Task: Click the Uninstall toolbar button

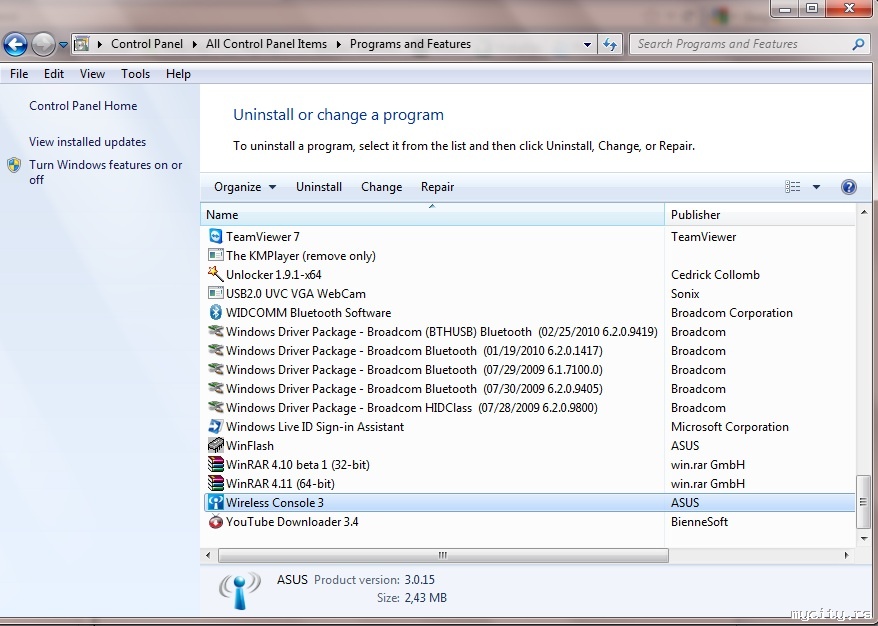Action: 319,187
